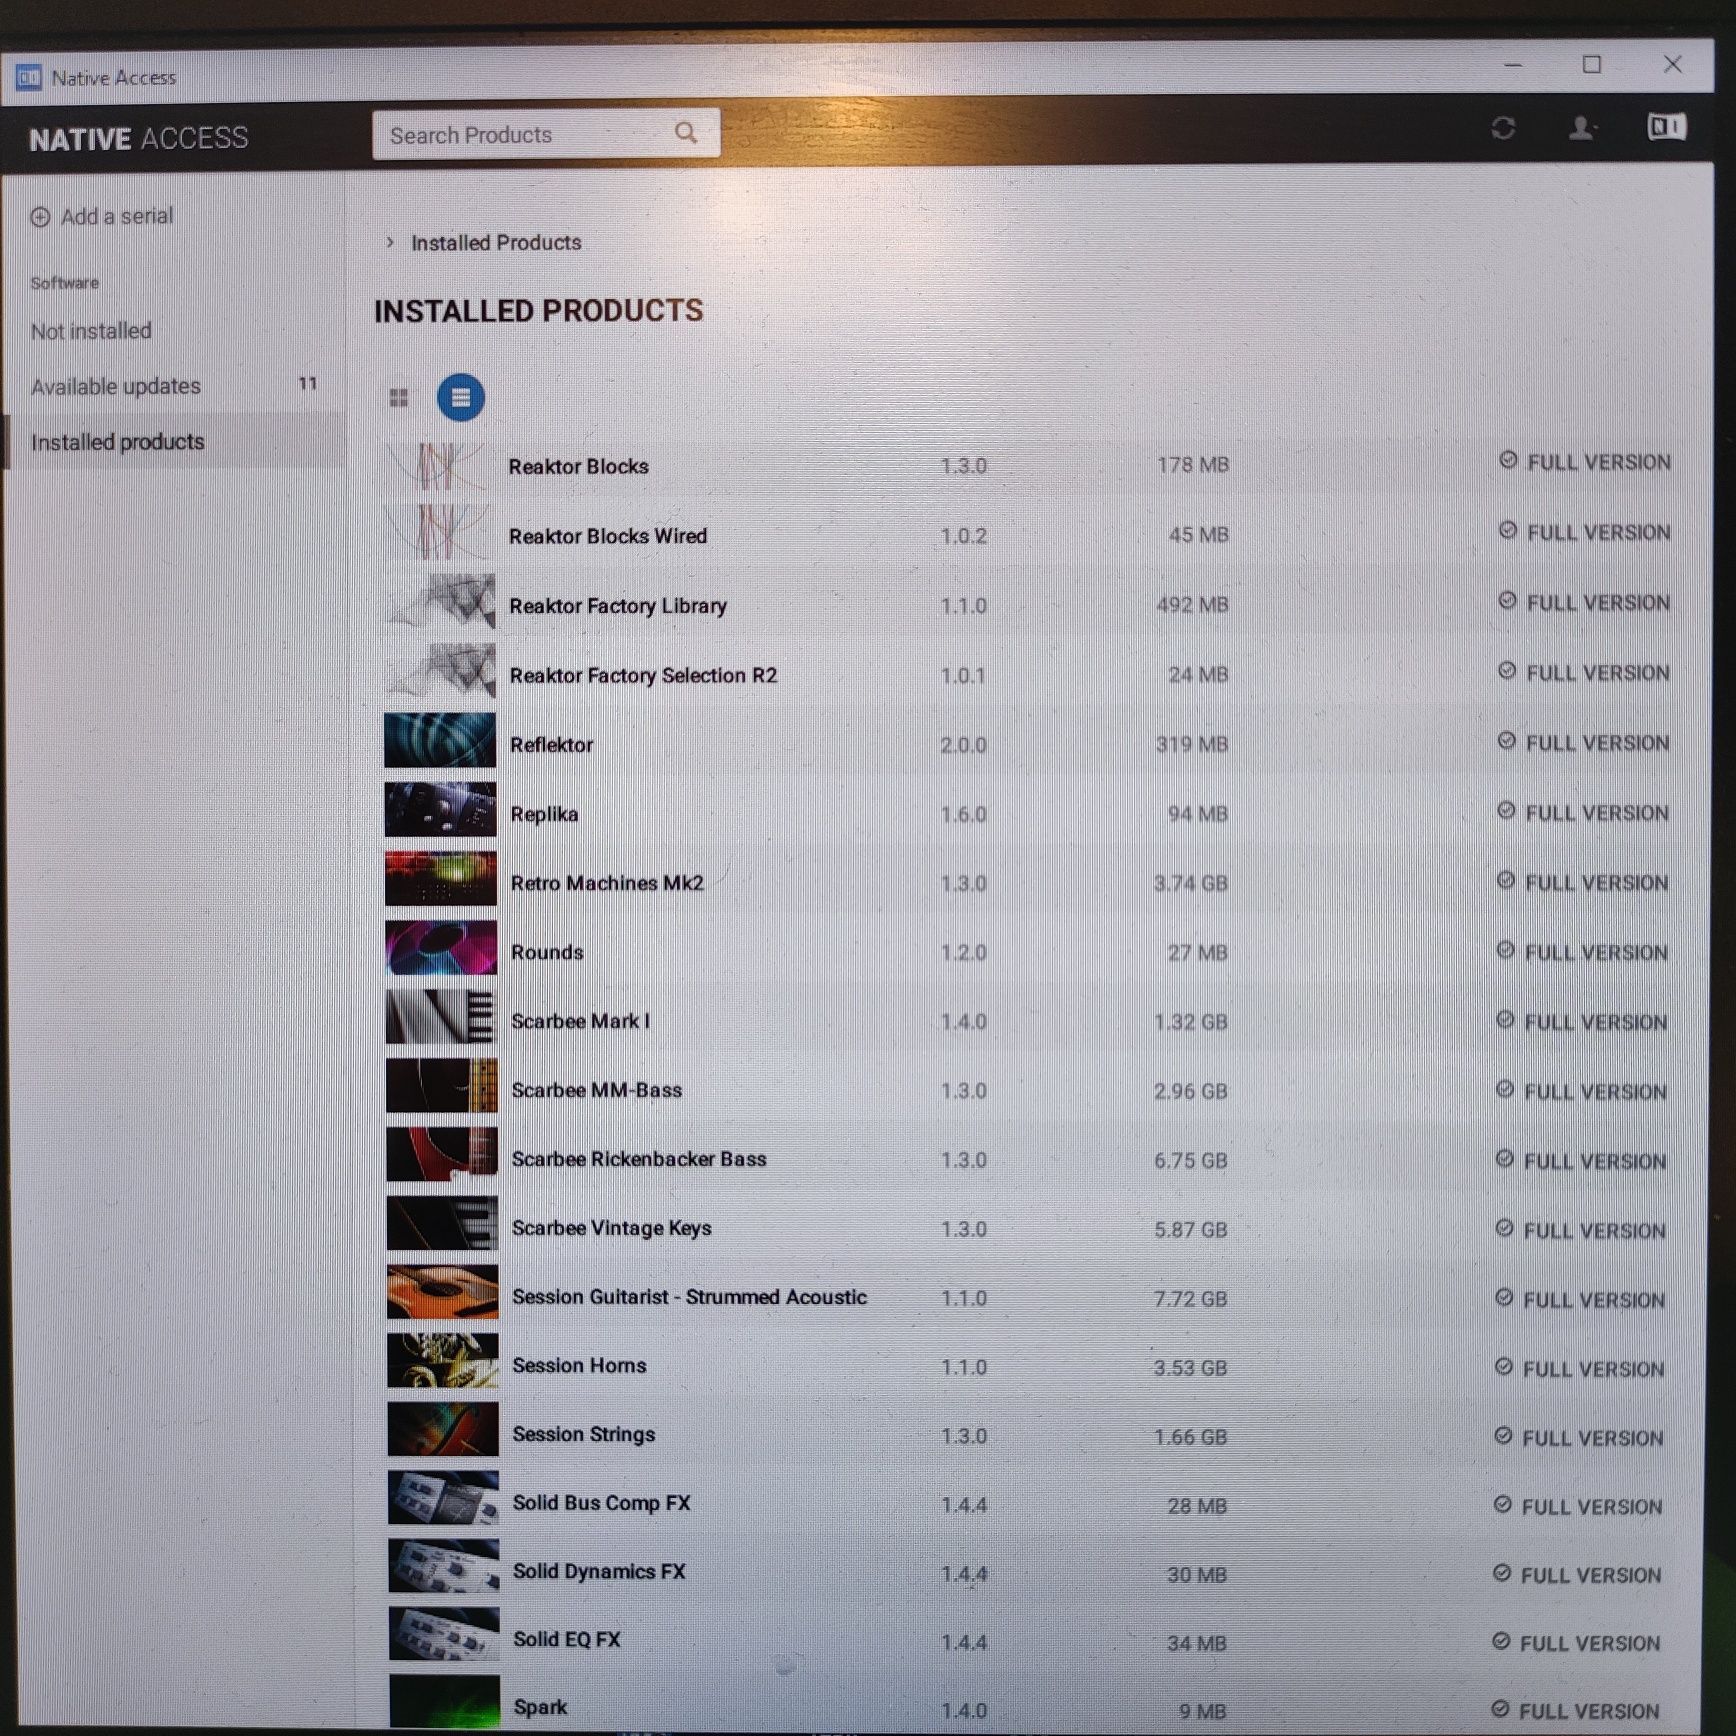Click version 2.0.0 in Reflektor row
The height and width of the screenshot is (1736, 1736).
(x=963, y=745)
